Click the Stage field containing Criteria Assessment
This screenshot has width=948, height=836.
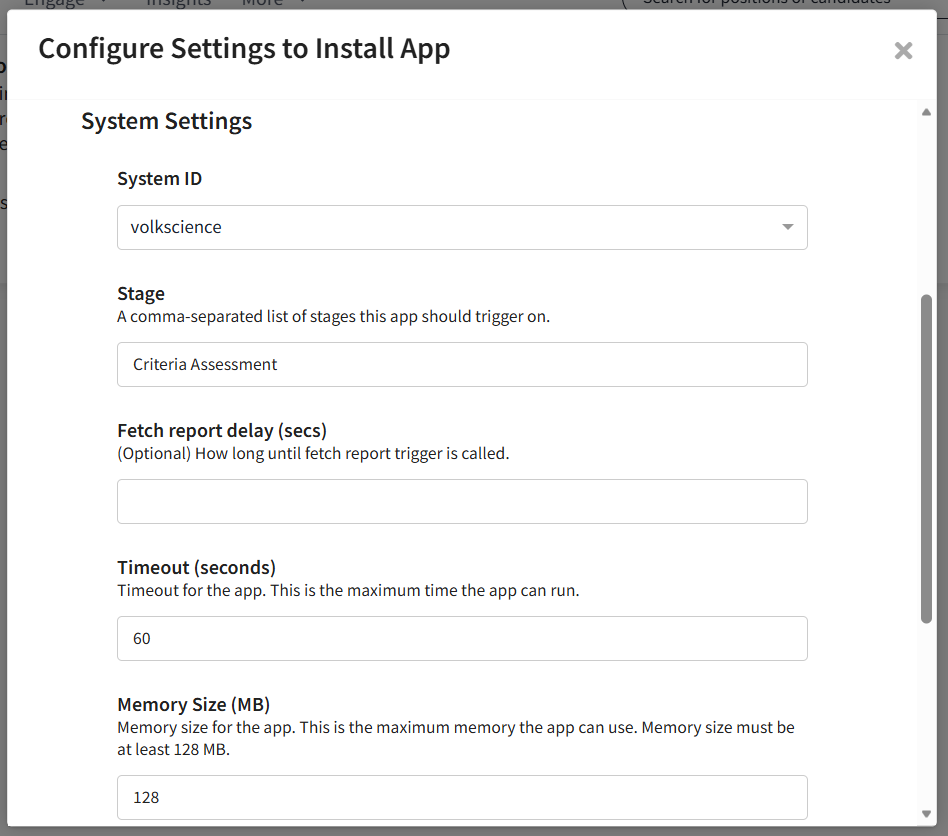(462, 365)
